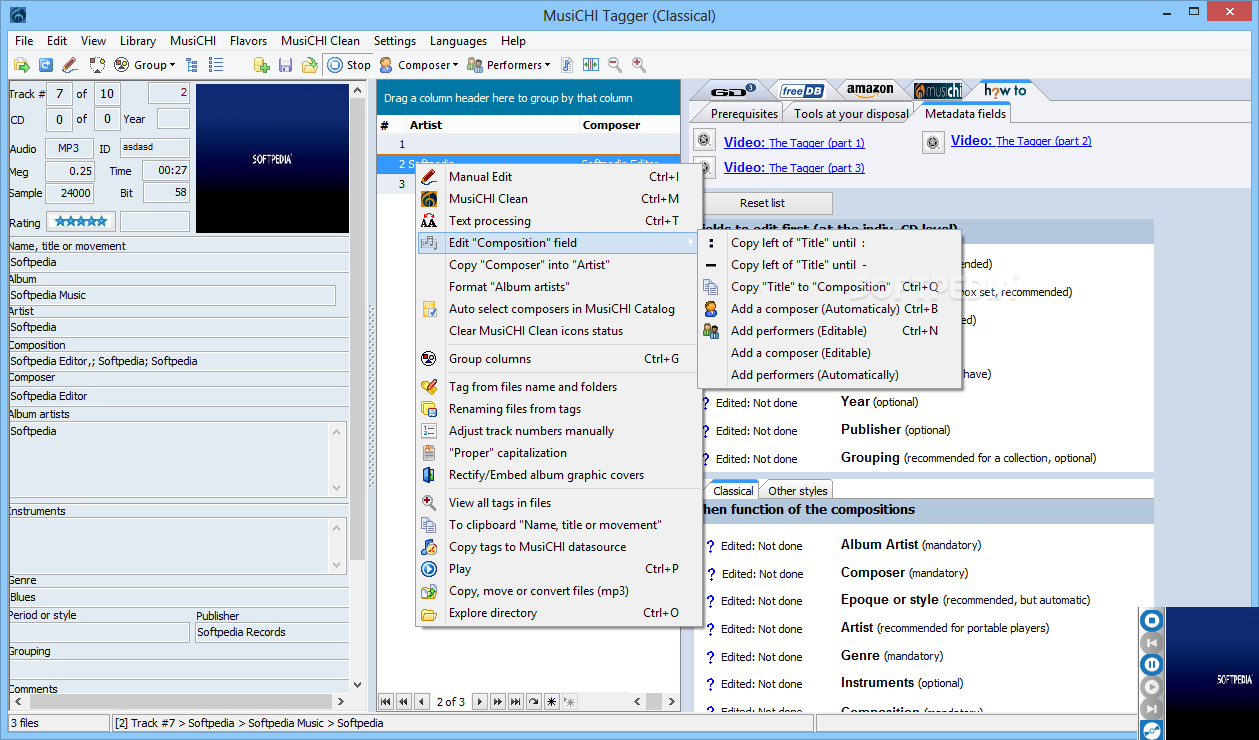Open Video: The Tagger (part 2) link
The width and height of the screenshot is (1259, 740).
(1021, 141)
